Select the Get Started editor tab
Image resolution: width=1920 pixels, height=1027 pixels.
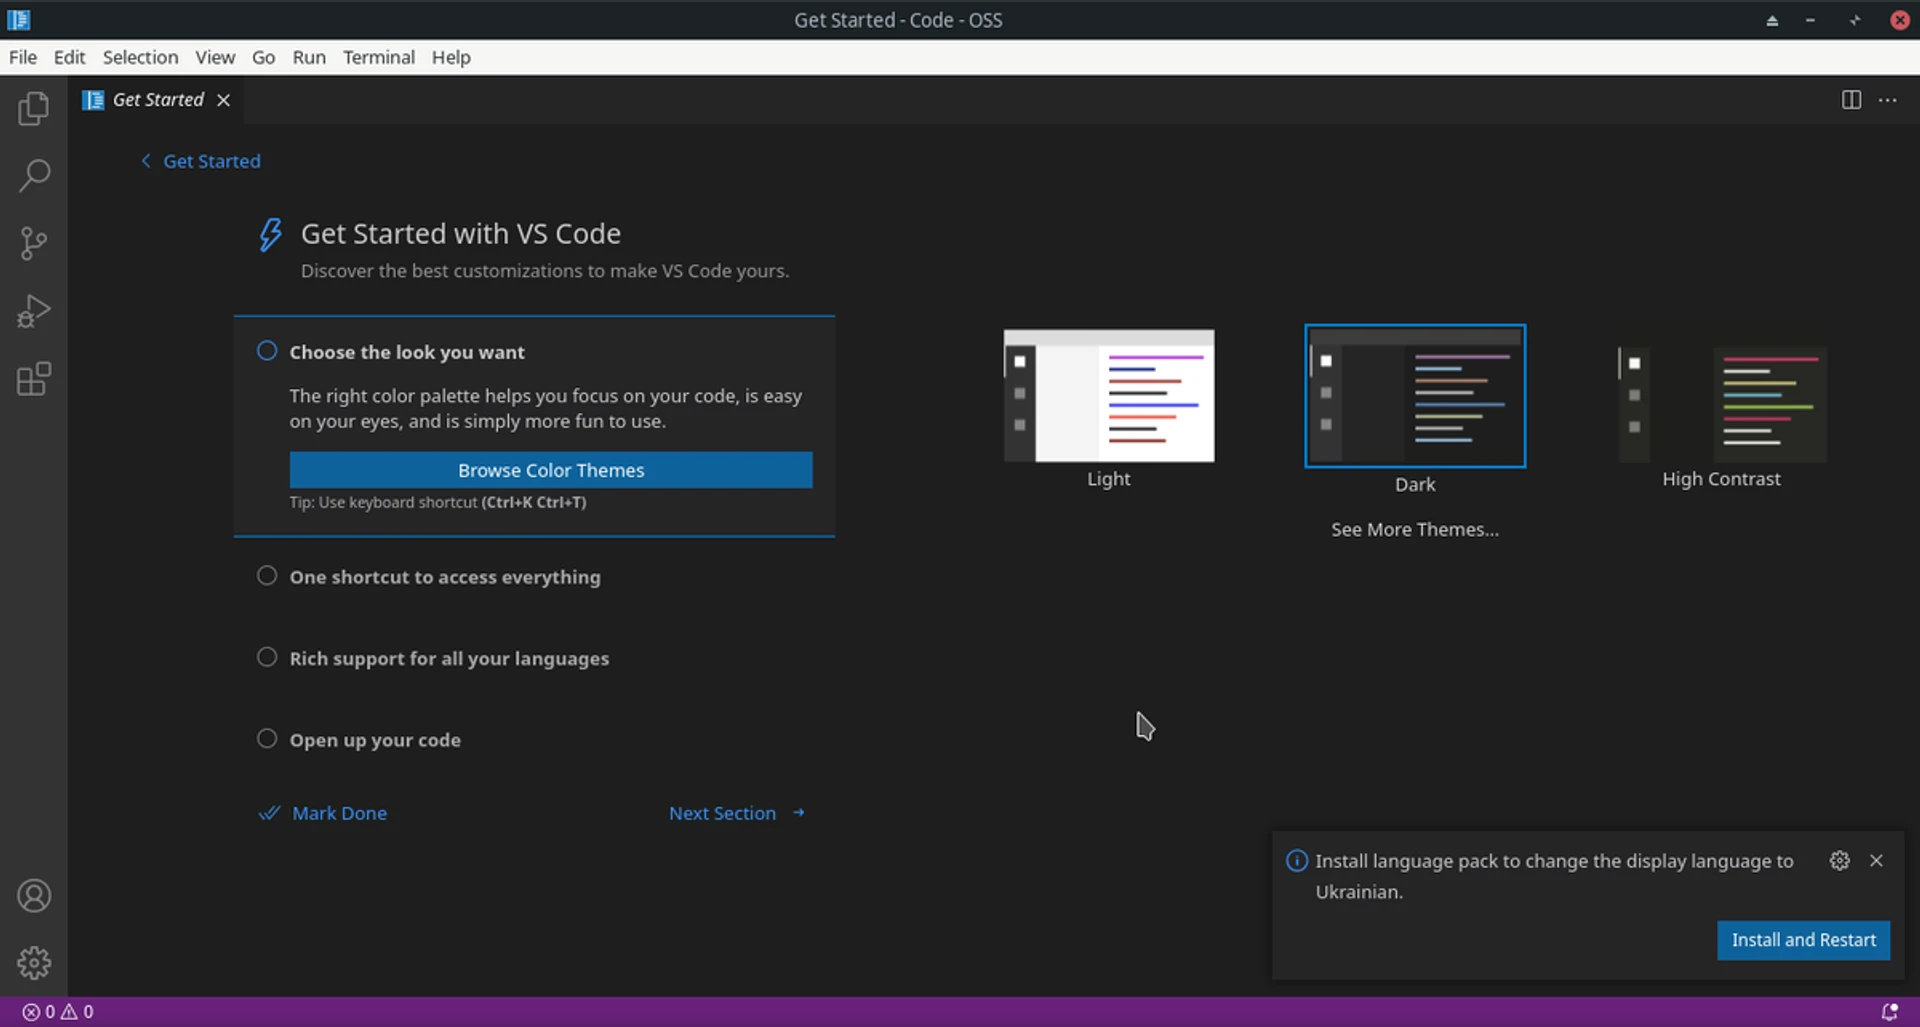point(158,100)
